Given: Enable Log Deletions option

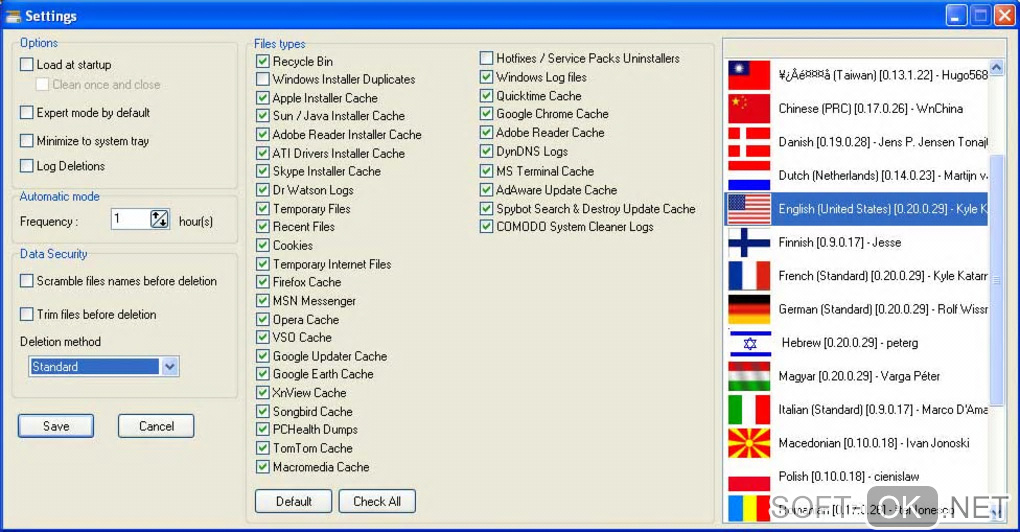Looking at the screenshot, I should pos(27,166).
